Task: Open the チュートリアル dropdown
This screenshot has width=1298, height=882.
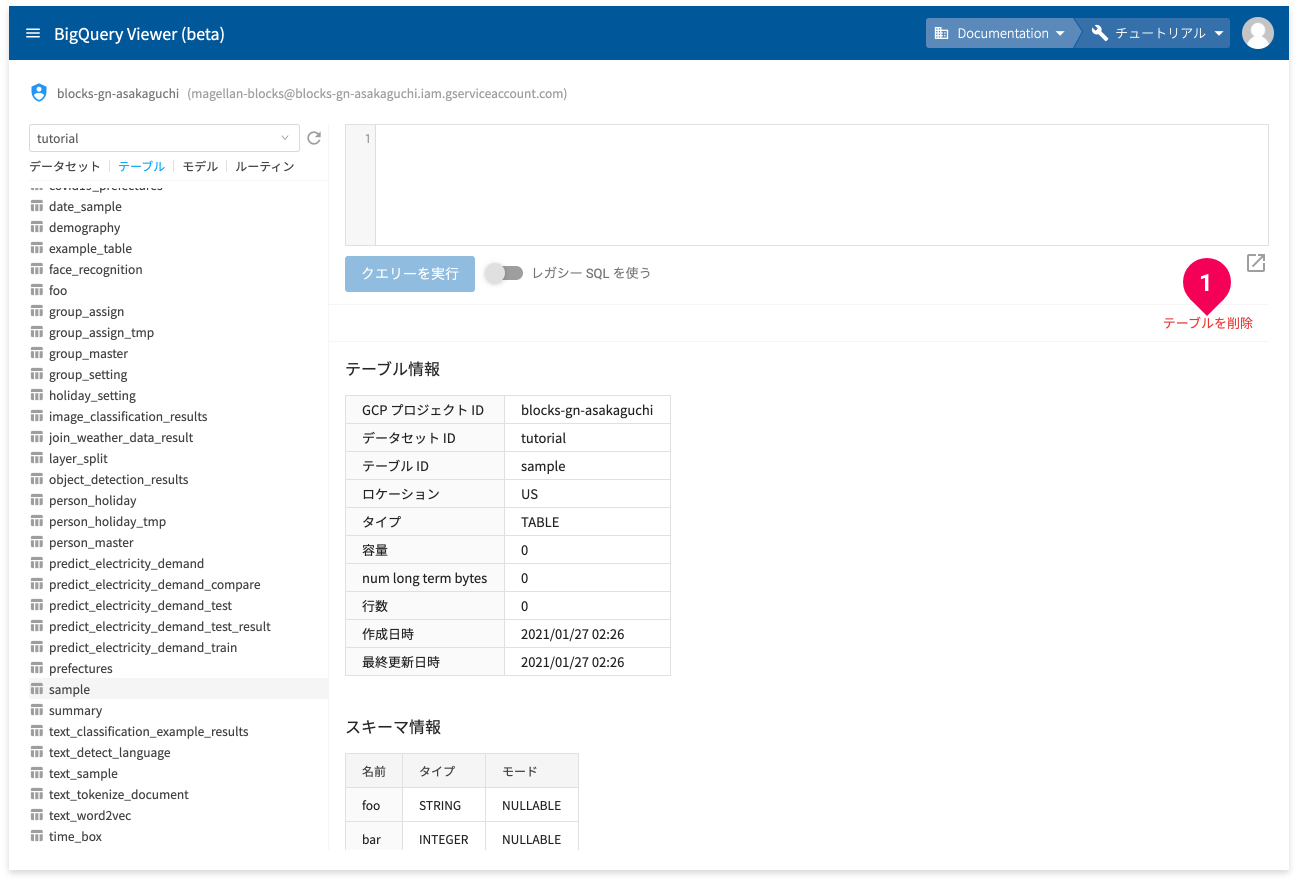Action: [1158, 33]
